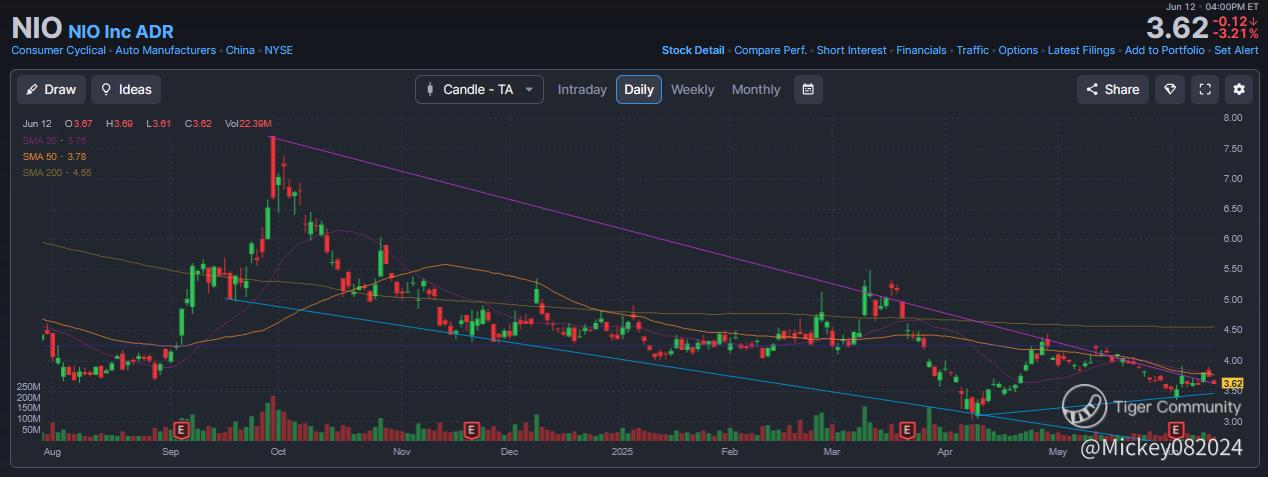
Task: Open Financials link
Action: point(922,50)
